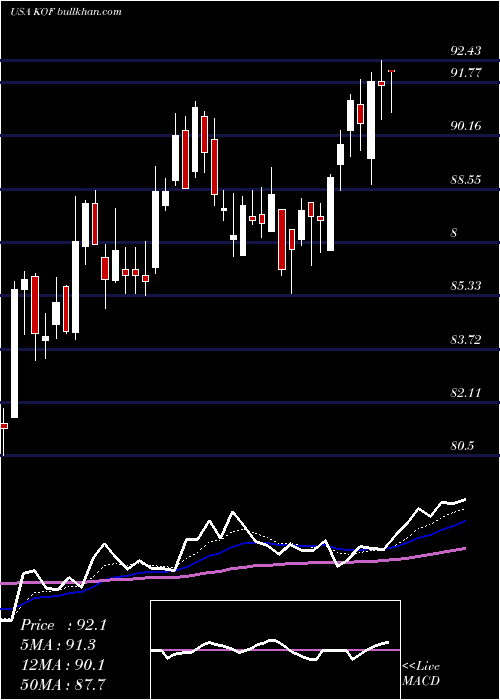
Task: Click the 'USA KOF bullkhan.com' chart title
Action: pos(66,11)
